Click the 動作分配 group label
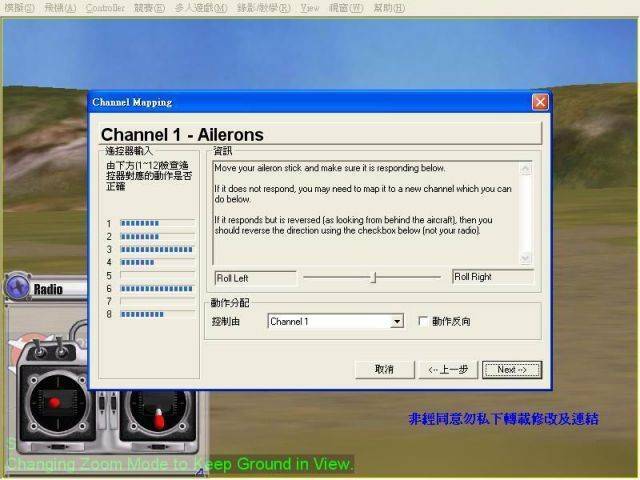The height and width of the screenshot is (480, 640). pos(230,302)
